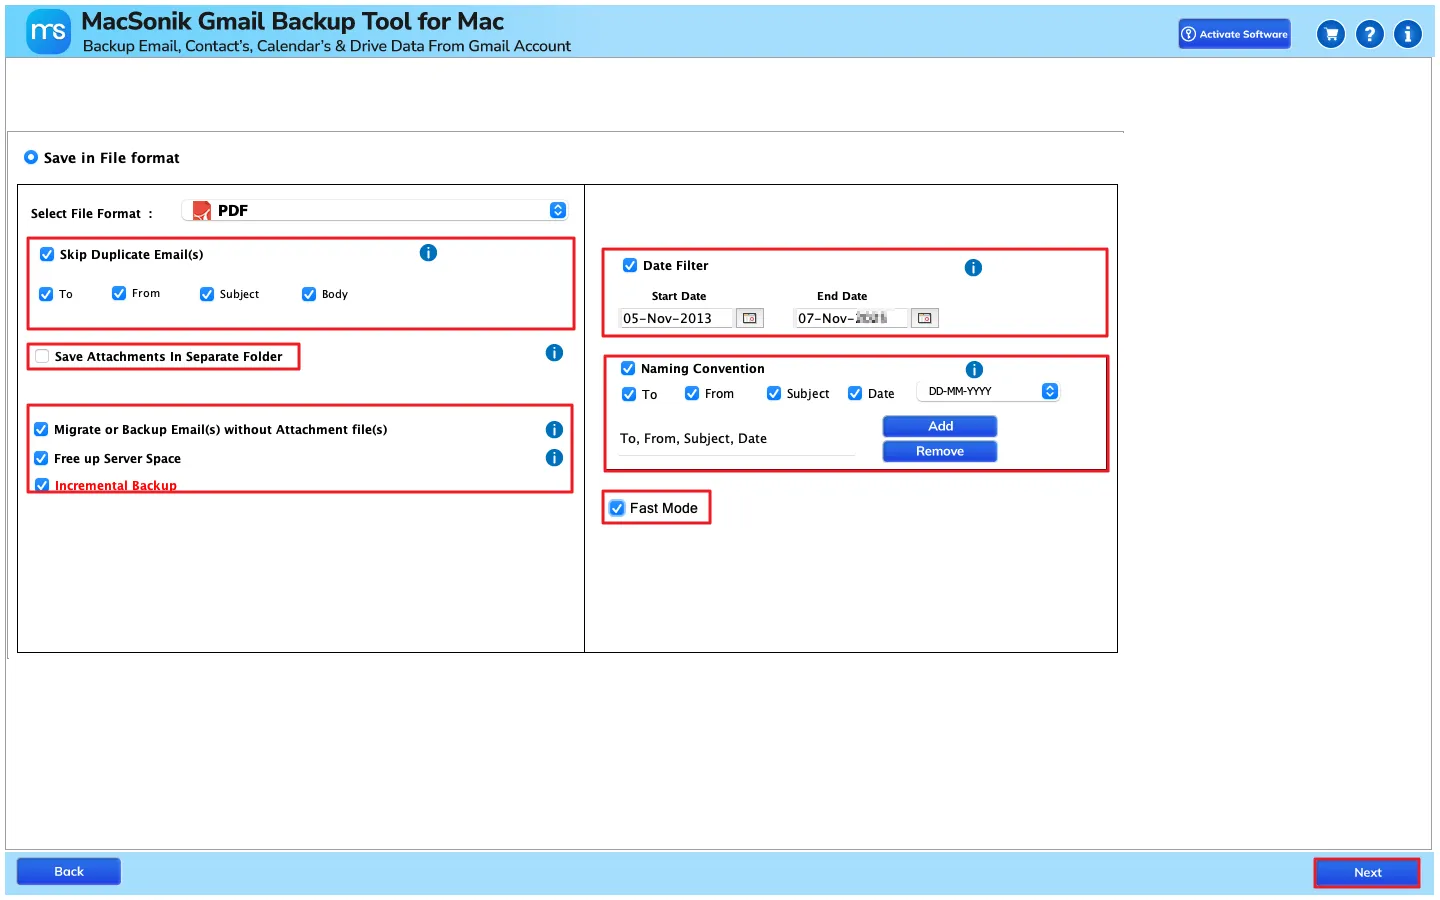
Task: Open the about info icon in header
Action: coord(1408,34)
